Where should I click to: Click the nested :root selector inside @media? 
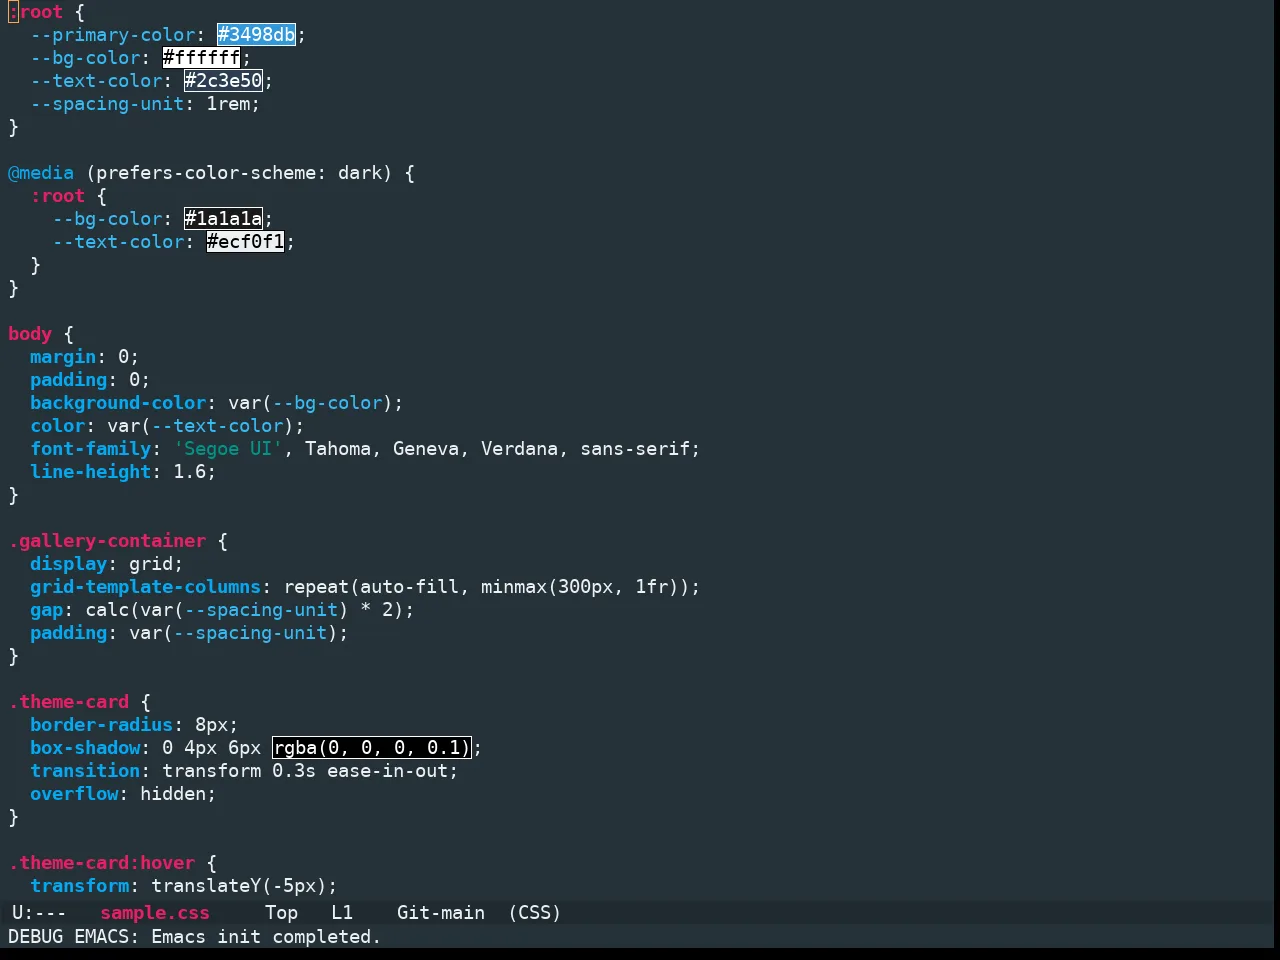[58, 196]
